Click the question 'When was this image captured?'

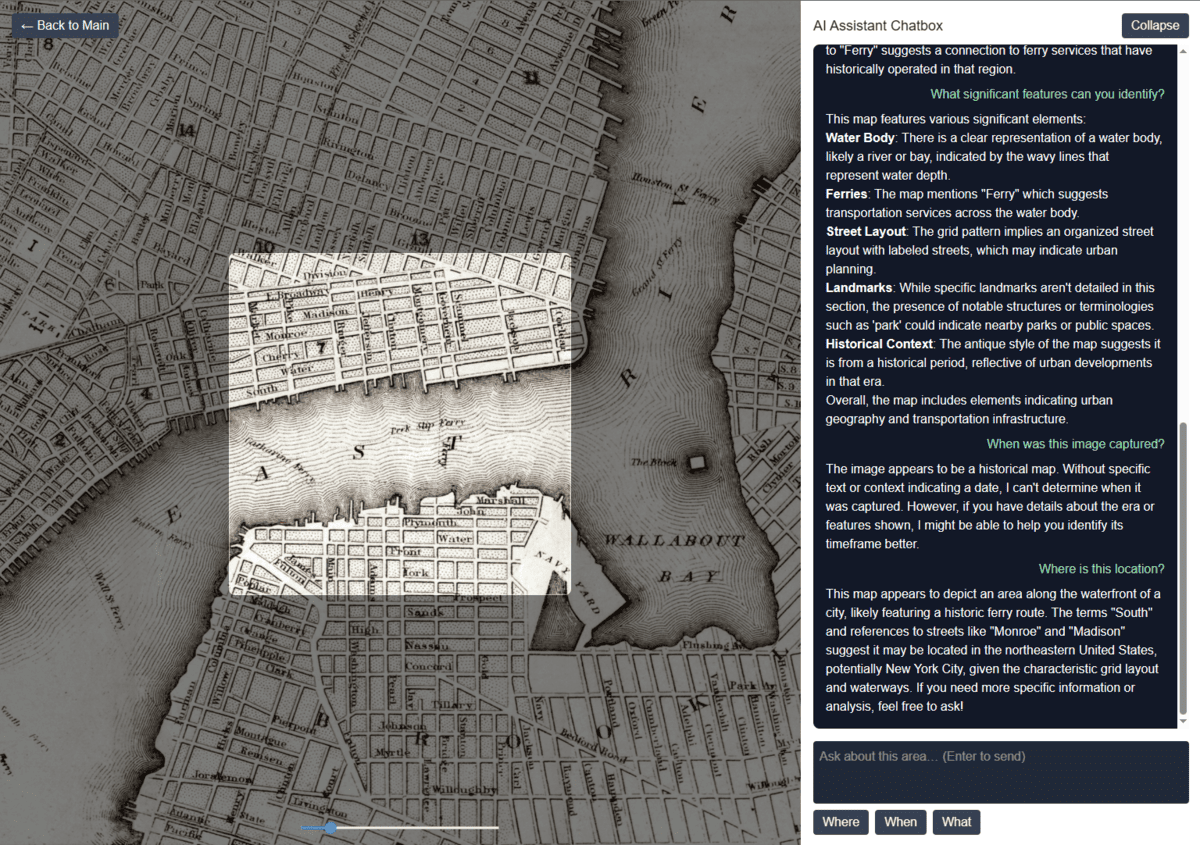click(x=1075, y=443)
